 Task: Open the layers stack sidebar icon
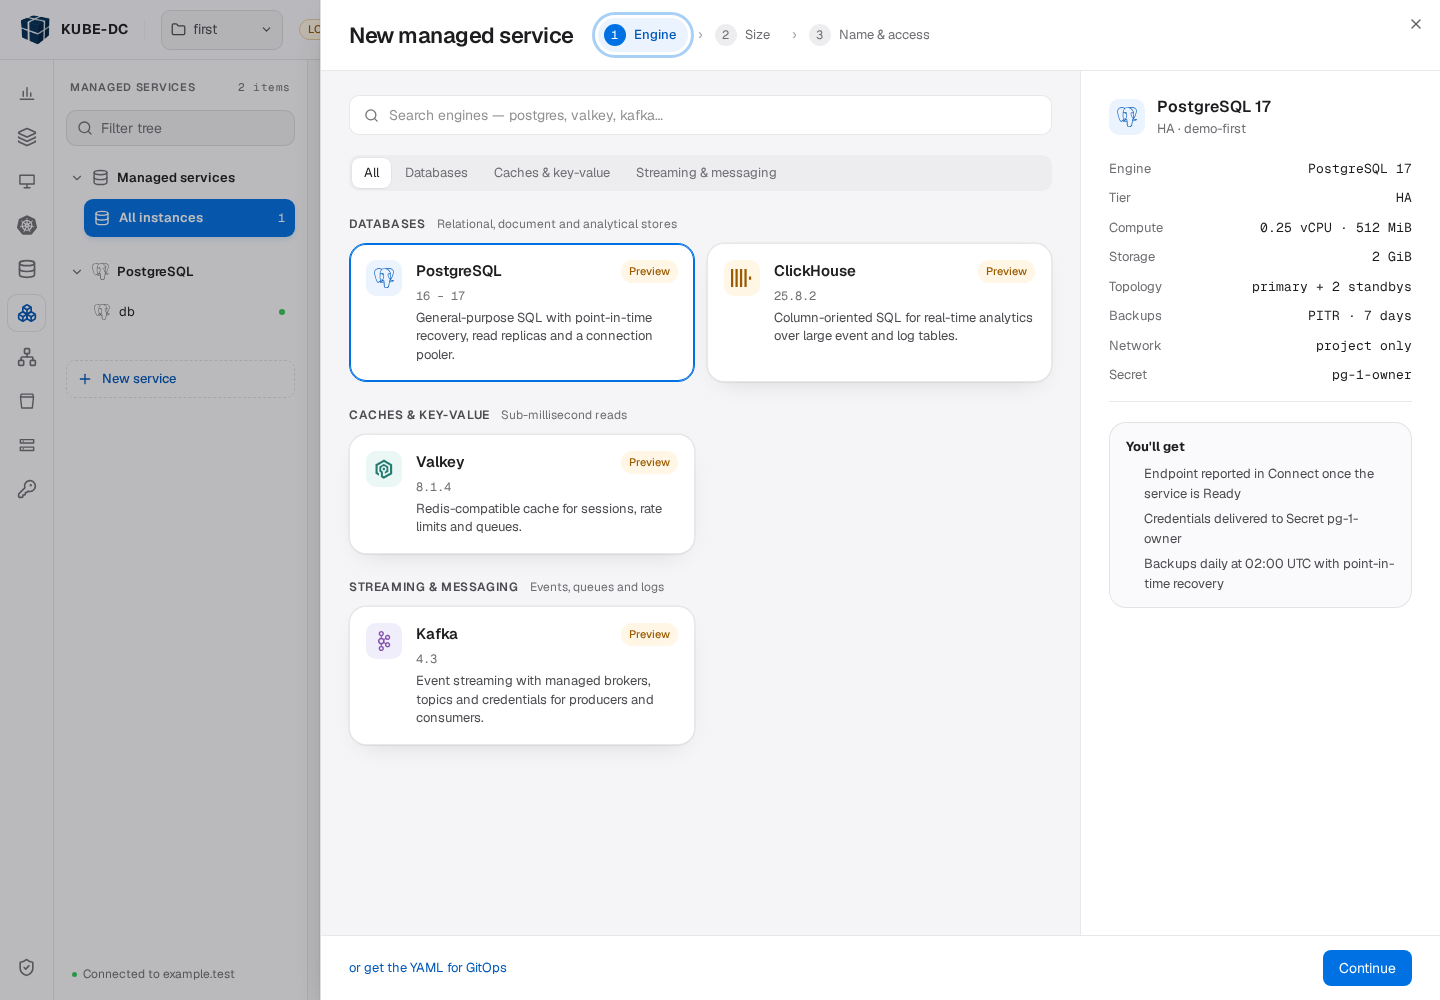click(x=27, y=137)
